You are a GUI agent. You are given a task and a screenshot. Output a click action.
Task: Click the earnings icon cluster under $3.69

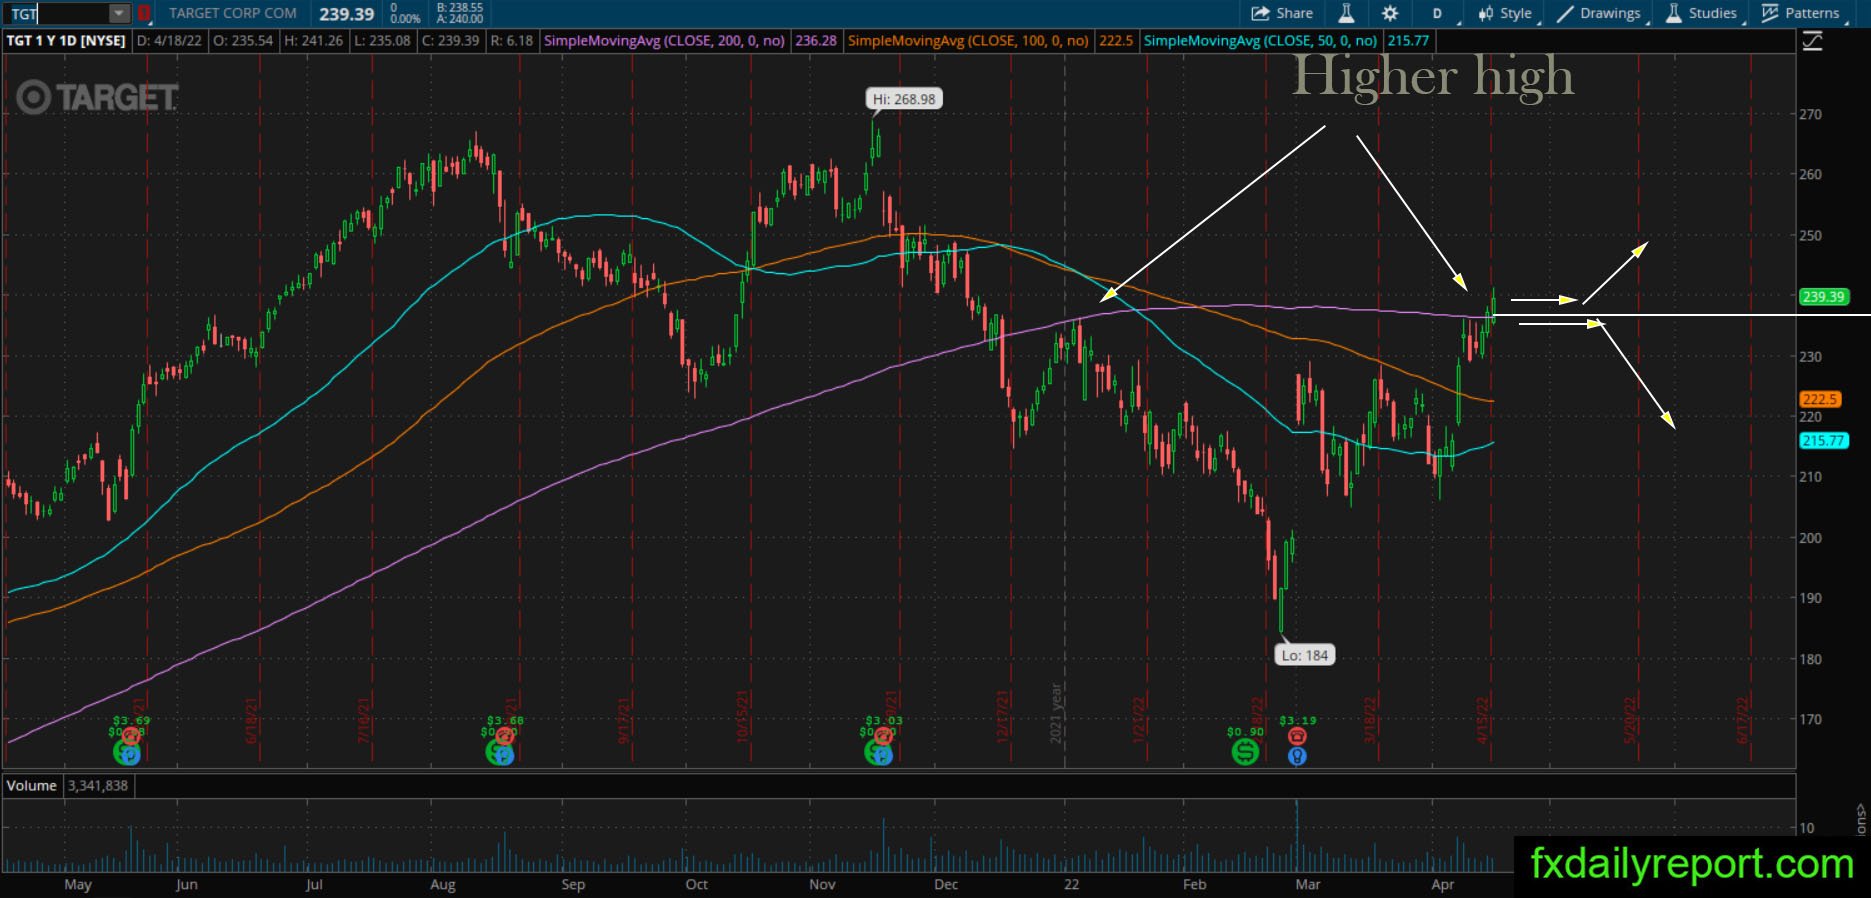coord(127,747)
